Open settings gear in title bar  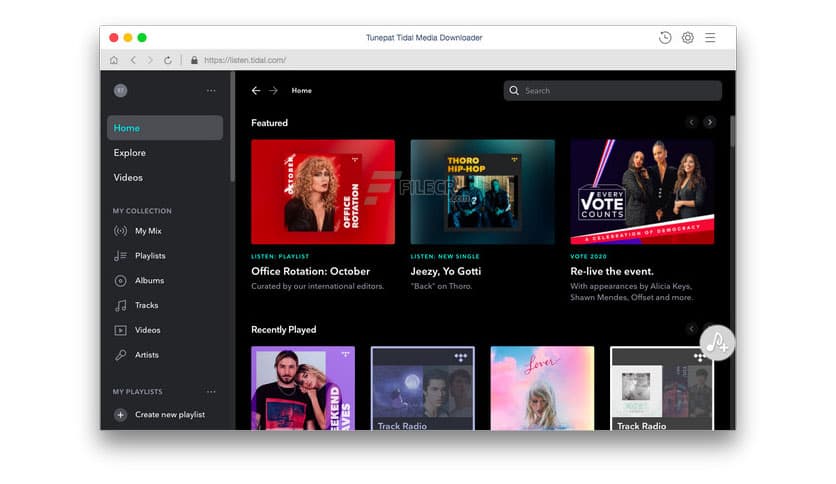pyautogui.click(x=688, y=38)
